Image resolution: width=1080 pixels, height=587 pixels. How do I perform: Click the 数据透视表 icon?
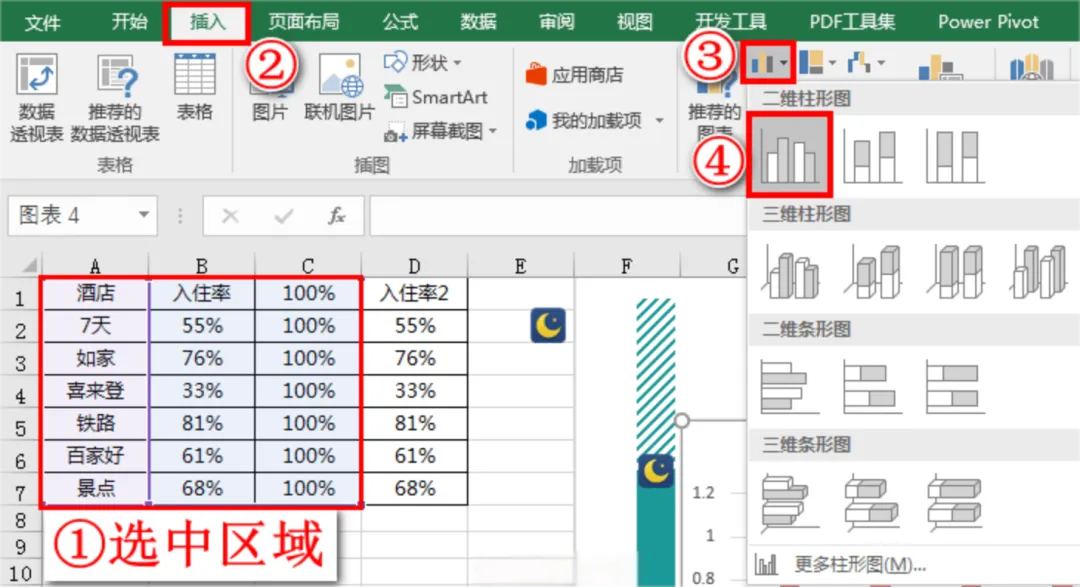37,96
